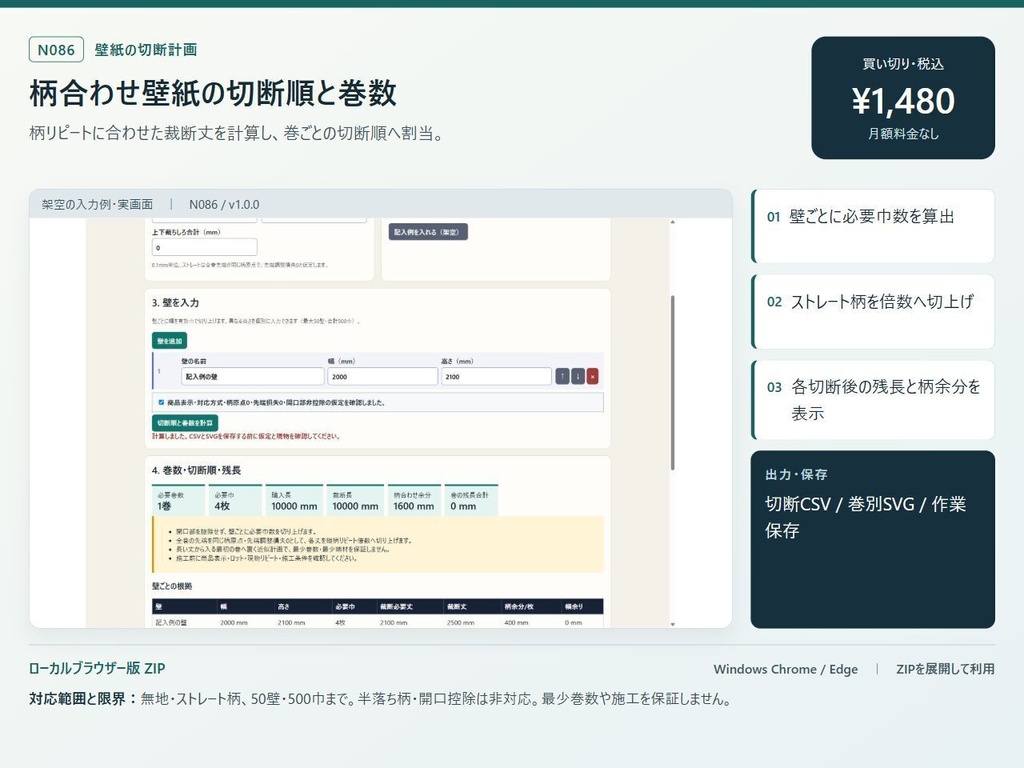Image resolution: width=1024 pixels, height=768 pixels.
Task: Click the N086 / v1.0.0 version label
Action: coord(224,204)
